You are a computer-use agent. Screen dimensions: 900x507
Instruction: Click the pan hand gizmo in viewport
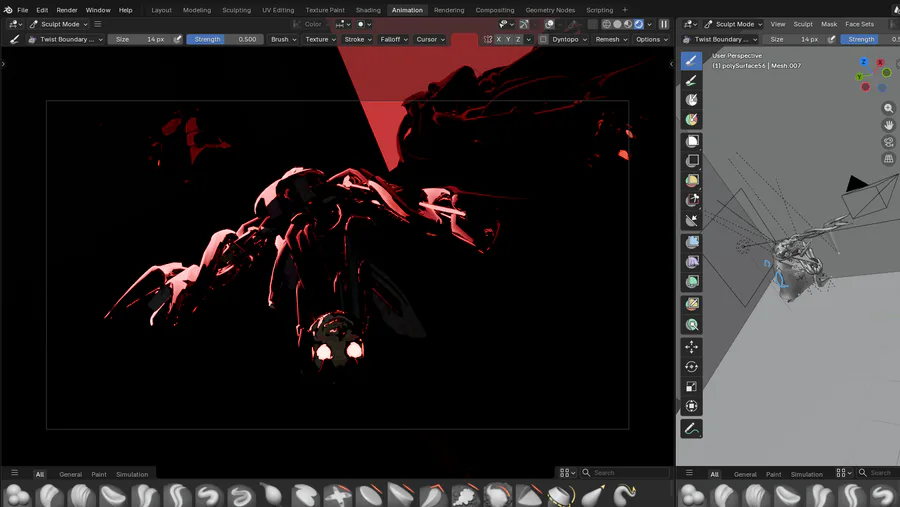888,125
